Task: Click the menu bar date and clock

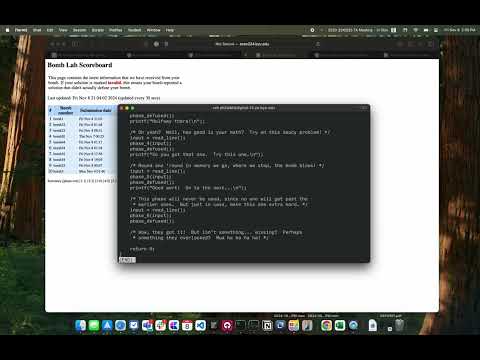Action: tap(459, 30)
